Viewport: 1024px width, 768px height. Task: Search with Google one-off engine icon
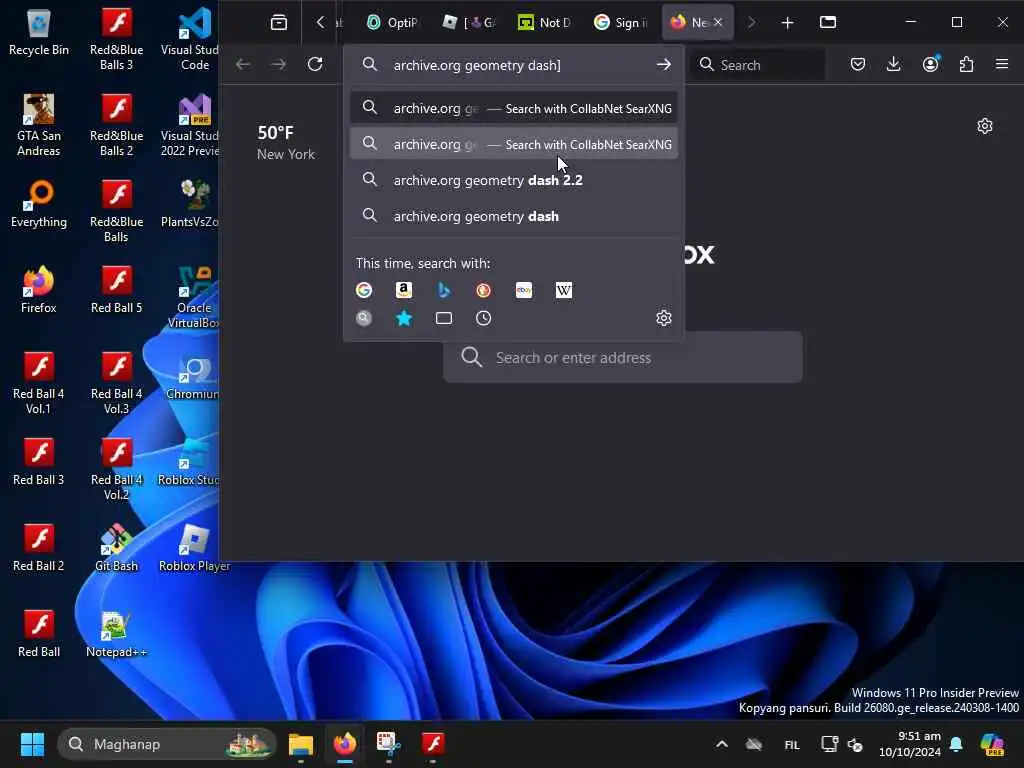point(364,290)
